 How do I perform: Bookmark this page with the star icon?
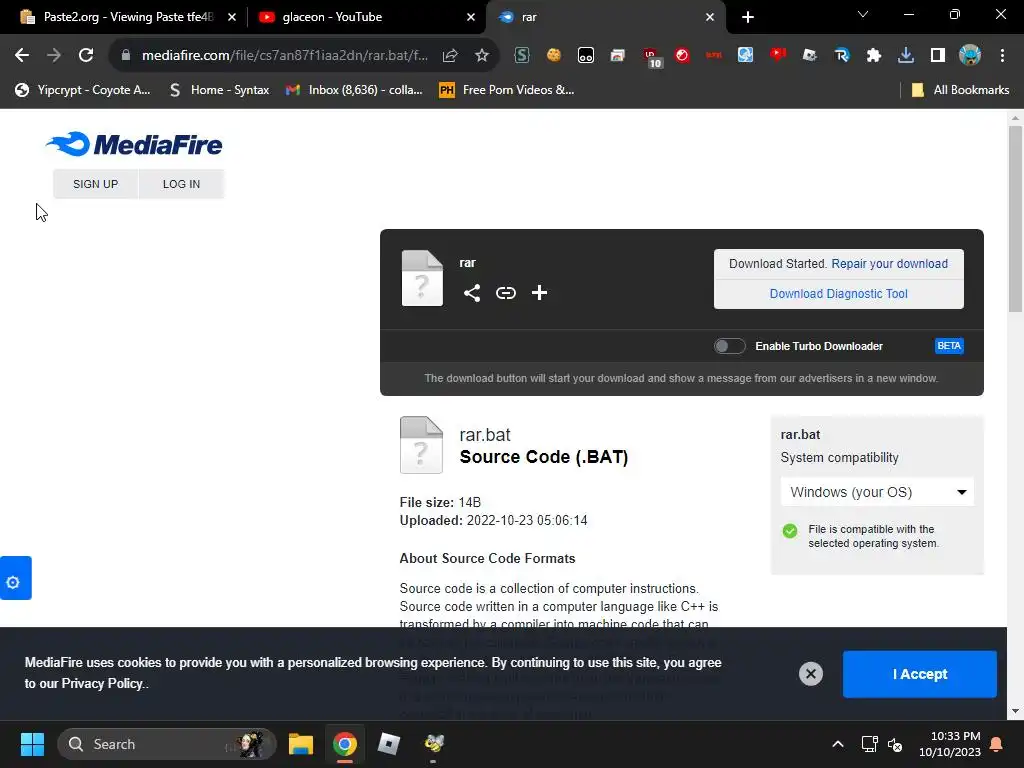tap(482, 56)
